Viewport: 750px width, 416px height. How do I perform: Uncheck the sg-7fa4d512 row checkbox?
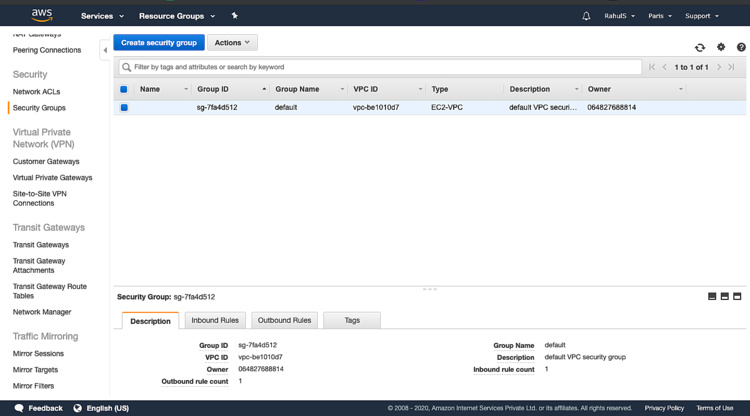[x=124, y=107]
